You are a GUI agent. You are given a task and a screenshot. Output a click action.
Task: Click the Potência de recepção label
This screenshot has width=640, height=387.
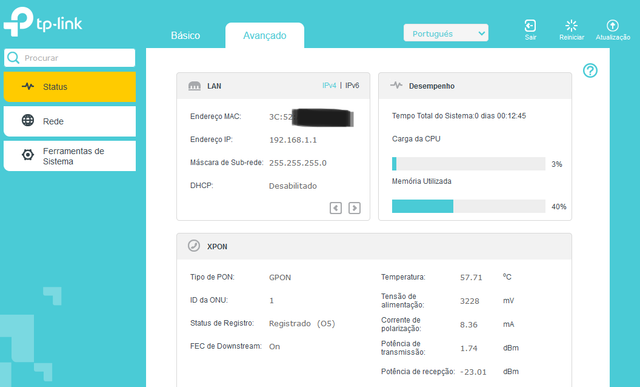(x=418, y=371)
